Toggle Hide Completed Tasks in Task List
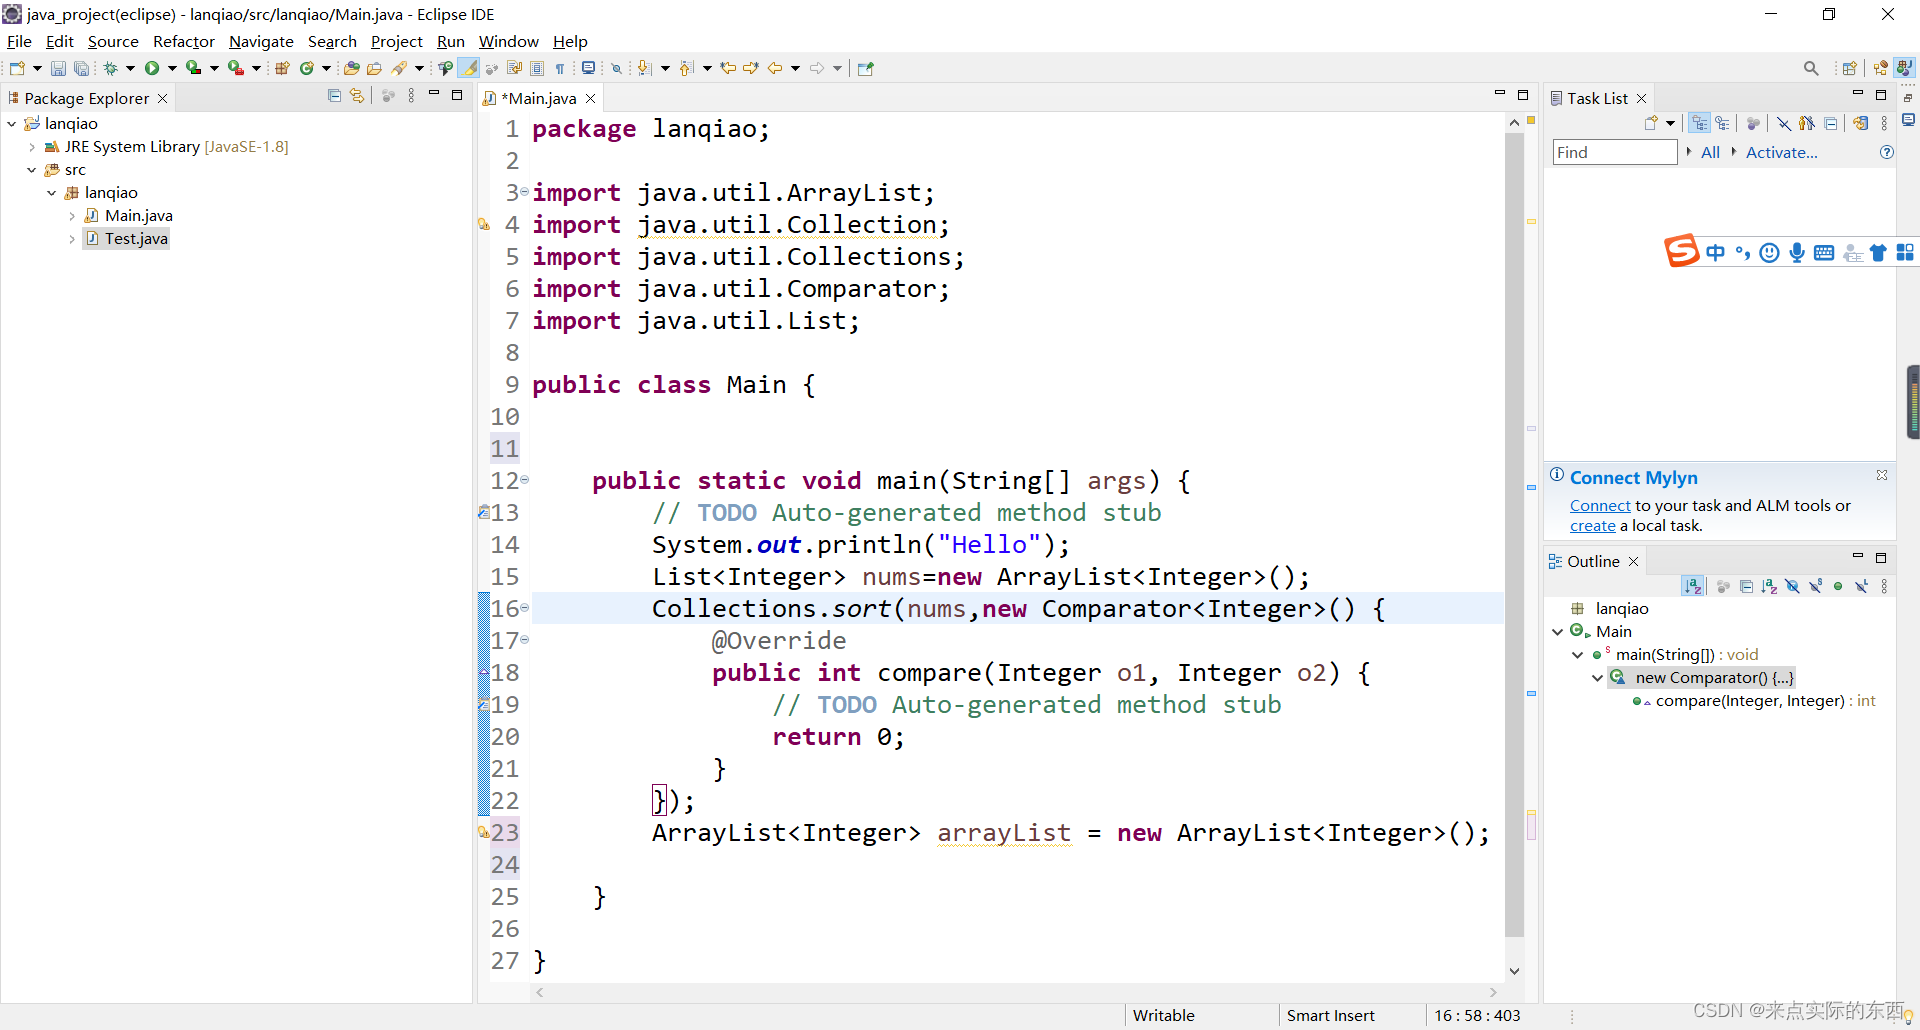This screenshot has width=1920, height=1030. coord(1784,123)
